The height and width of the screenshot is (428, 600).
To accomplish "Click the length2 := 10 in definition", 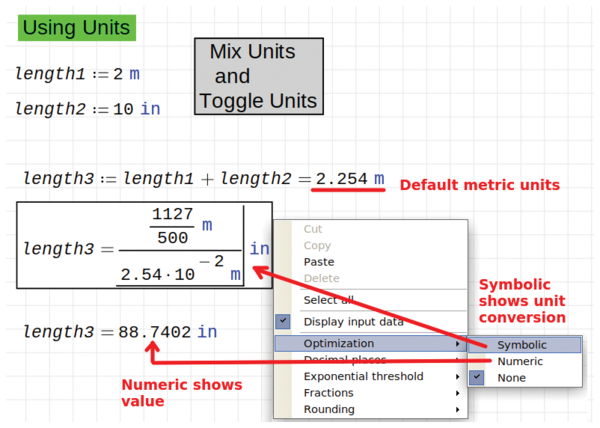I will pyautogui.click(x=87, y=109).
